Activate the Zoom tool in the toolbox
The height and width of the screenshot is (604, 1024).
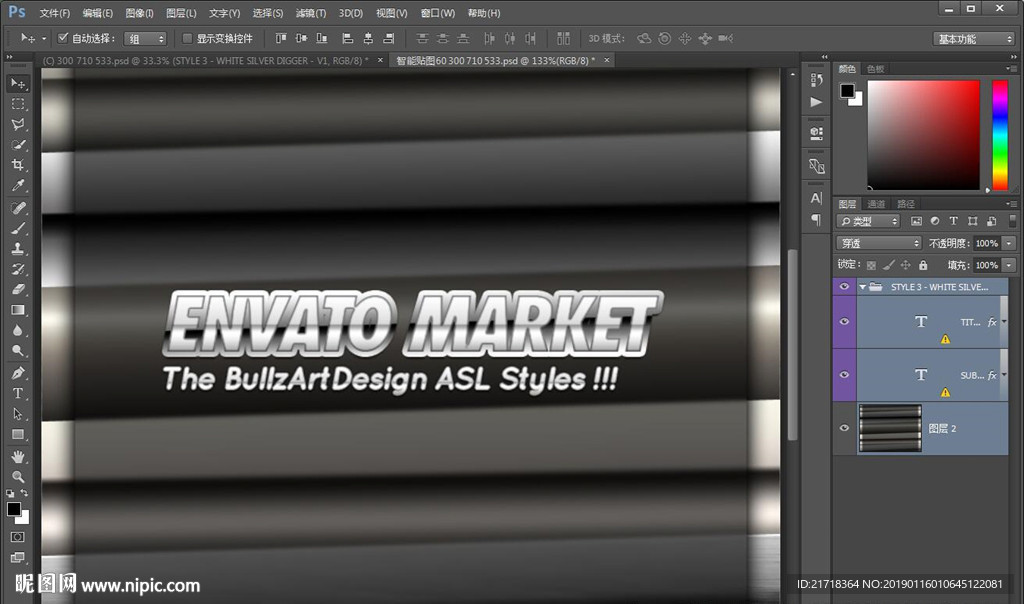point(18,477)
